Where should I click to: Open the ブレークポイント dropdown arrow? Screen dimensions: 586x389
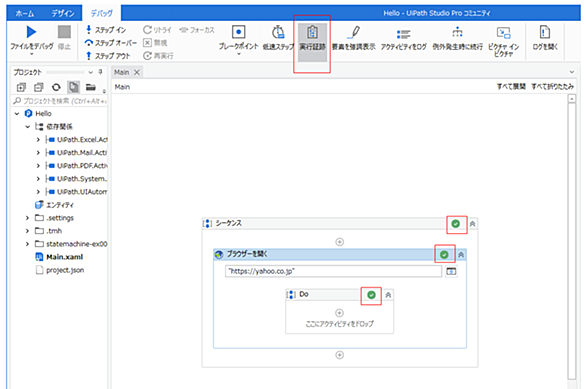tap(238, 54)
